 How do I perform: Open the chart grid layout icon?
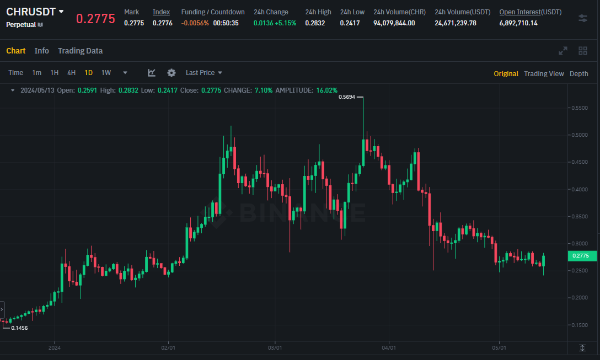tap(582, 51)
